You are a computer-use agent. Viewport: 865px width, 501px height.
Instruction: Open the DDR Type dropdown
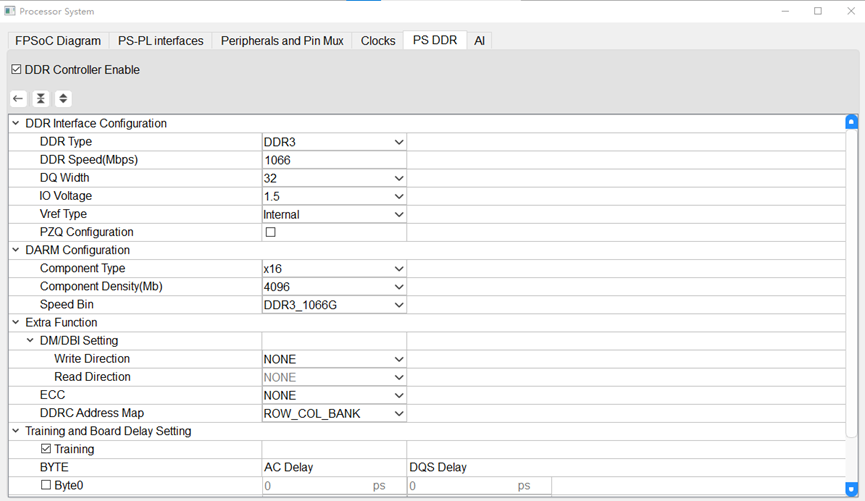[x=334, y=142]
